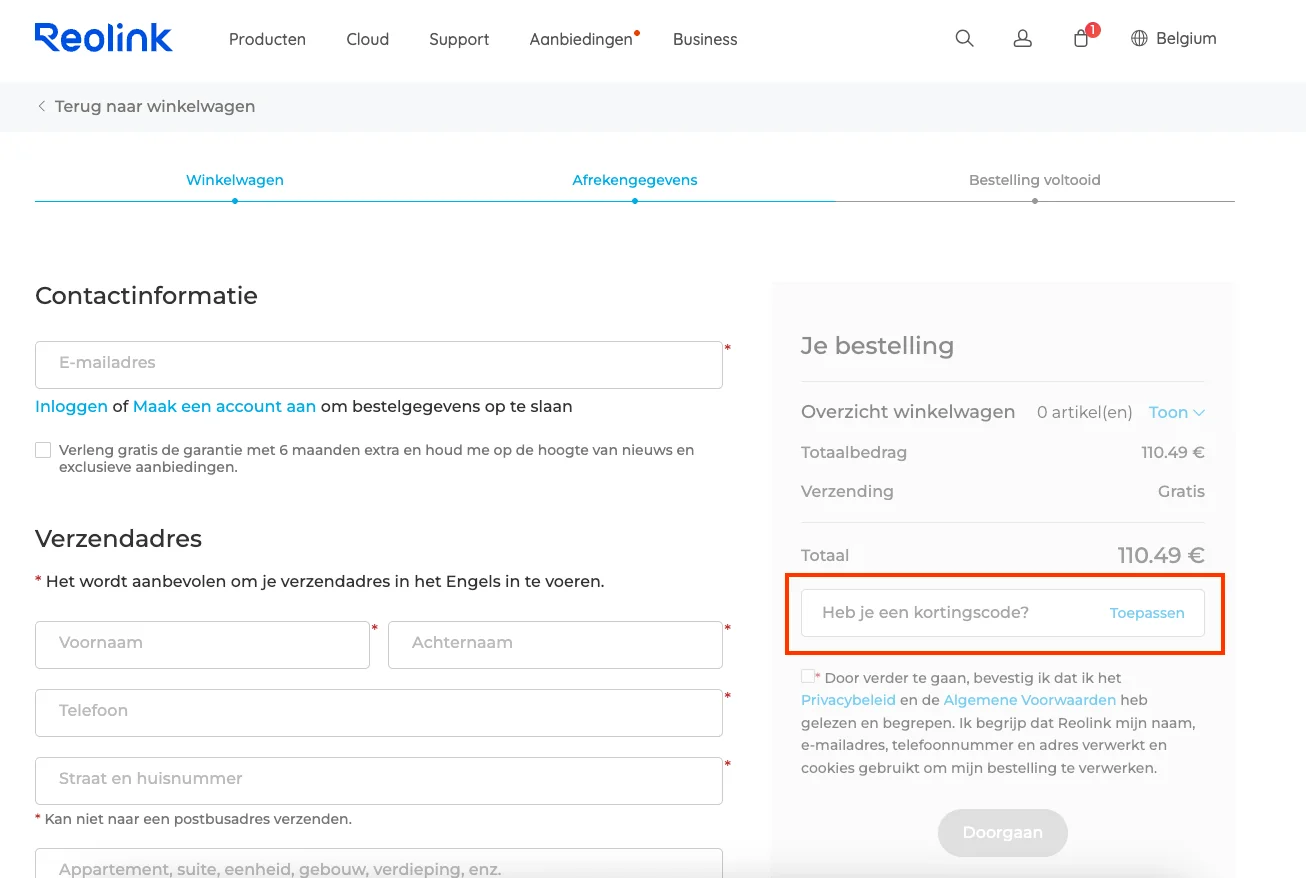Image resolution: width=1306 pixels, height=878 pixels.
Task: Expand the order overview with 'Toon'
Action: pos(1176,412)
